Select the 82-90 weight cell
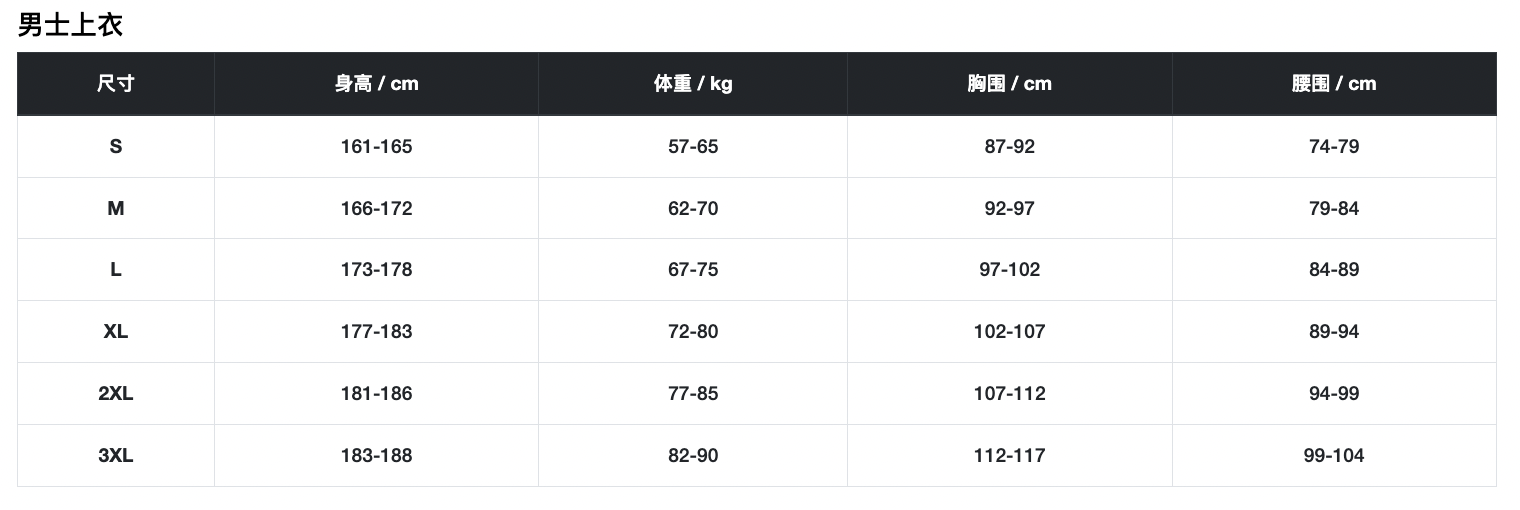Image resolution: width=1520 pixels, height=510 pixels. [693, 456]
